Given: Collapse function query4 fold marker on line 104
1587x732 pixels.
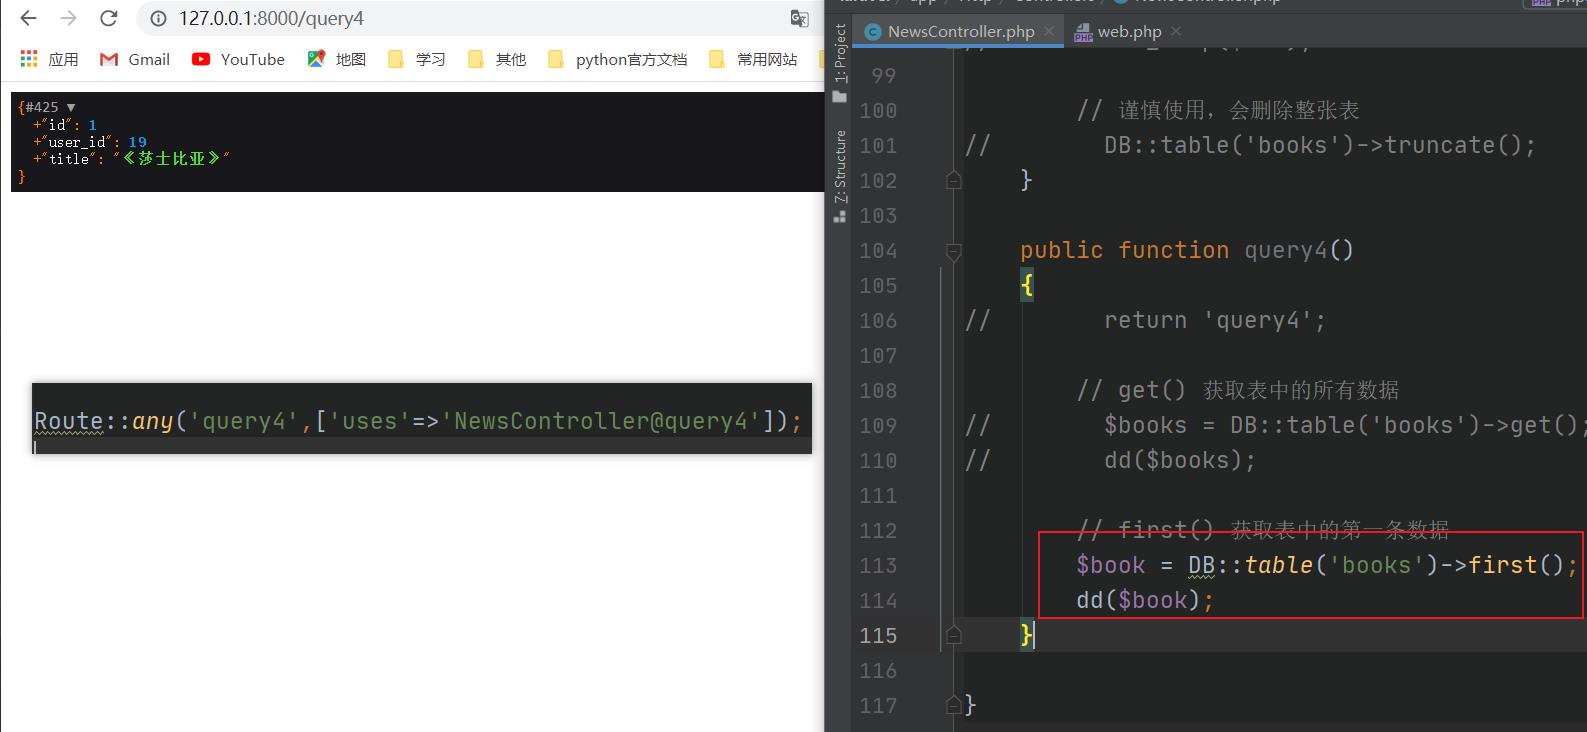Looking at the screenshot, I should tap(953, 251).
